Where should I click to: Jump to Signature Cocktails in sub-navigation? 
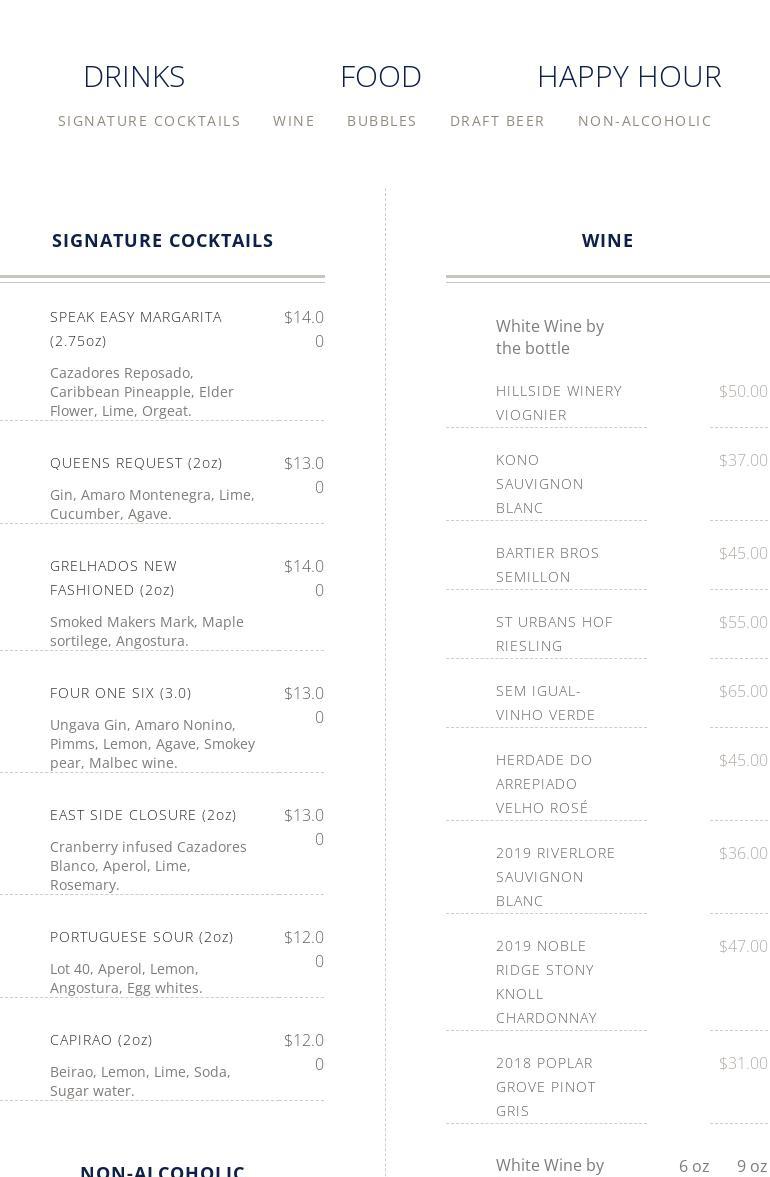click(x=149, y=121)
